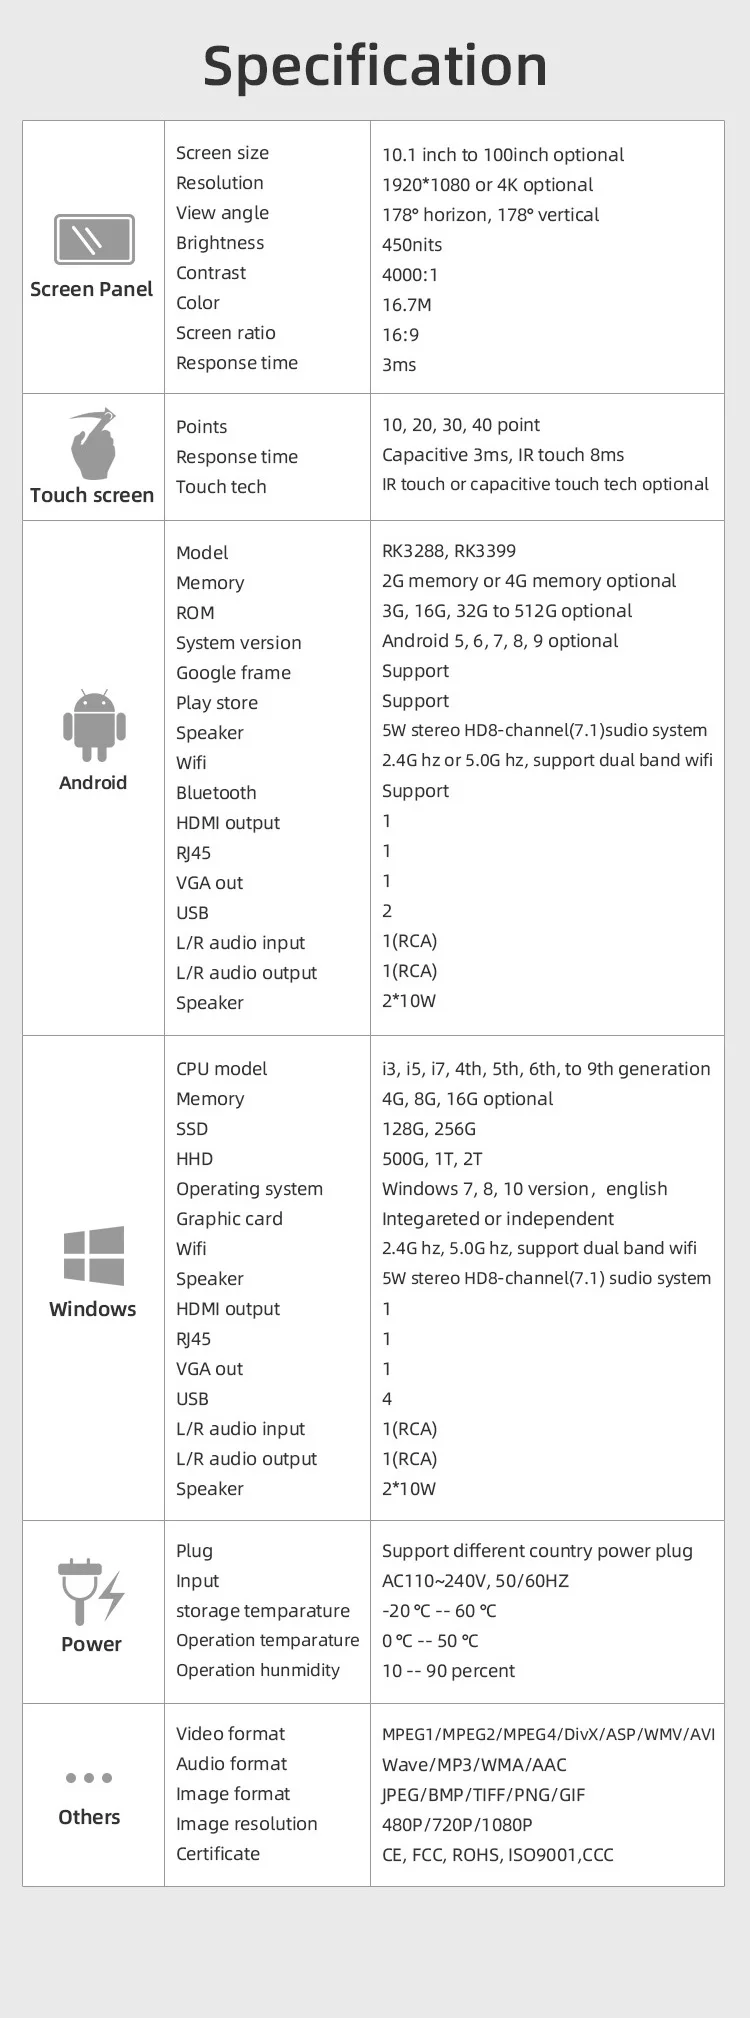Click the Others section label
This screenshot has width=750, height=2018.
point(89,1817)
